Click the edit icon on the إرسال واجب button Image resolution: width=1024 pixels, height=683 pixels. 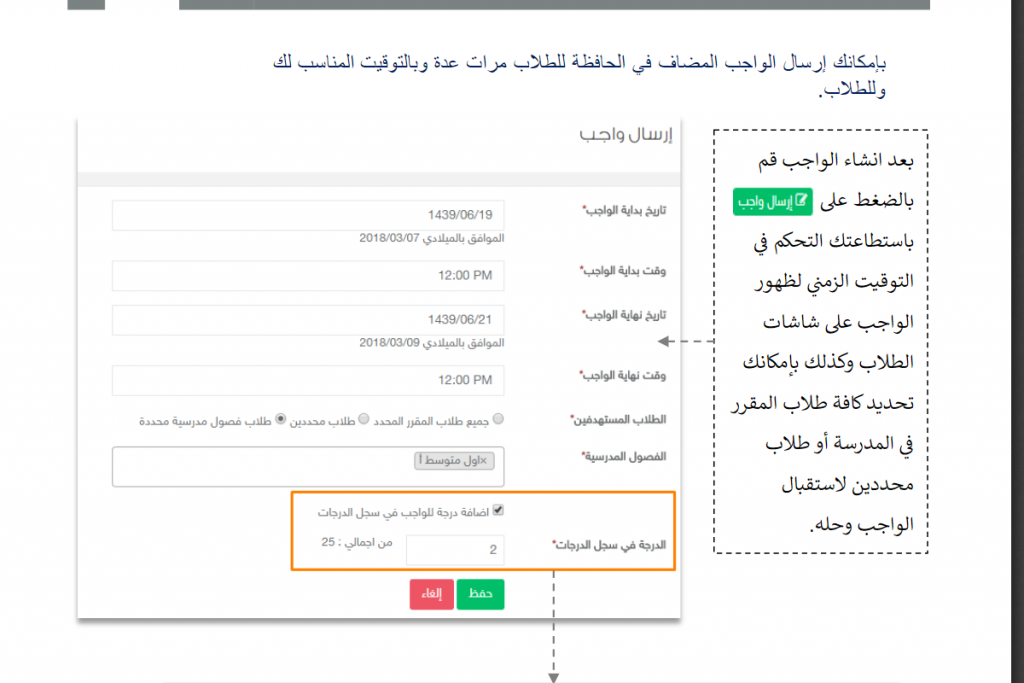801,201
